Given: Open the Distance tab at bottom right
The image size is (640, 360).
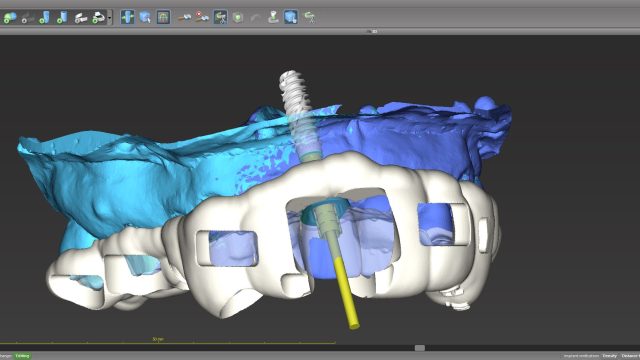Looking at the screenshot, I should pos(630,356).
